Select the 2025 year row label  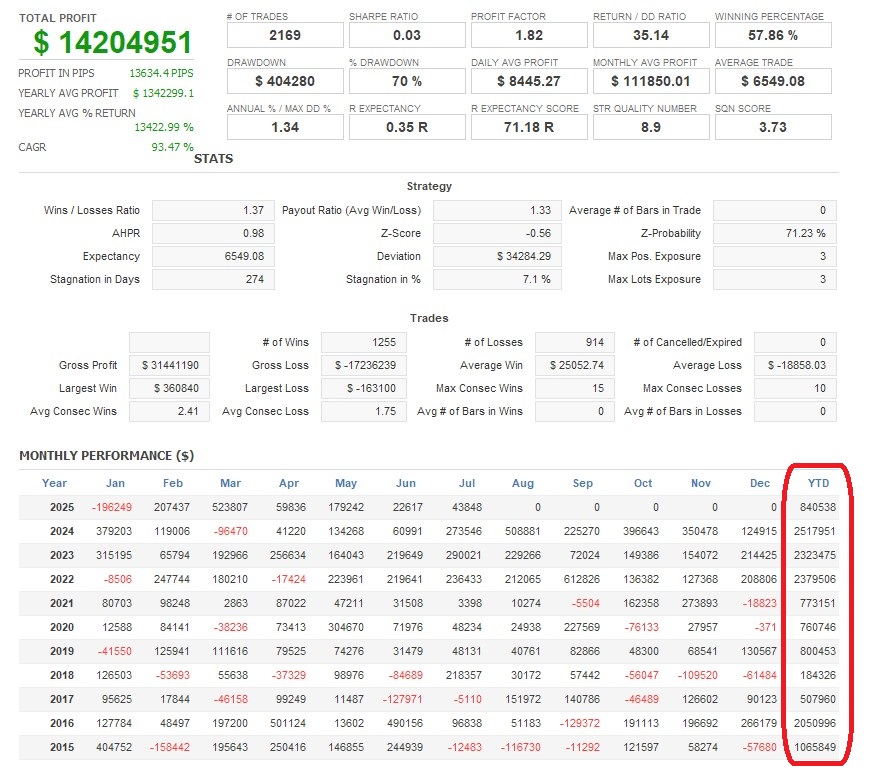(62, 507)
